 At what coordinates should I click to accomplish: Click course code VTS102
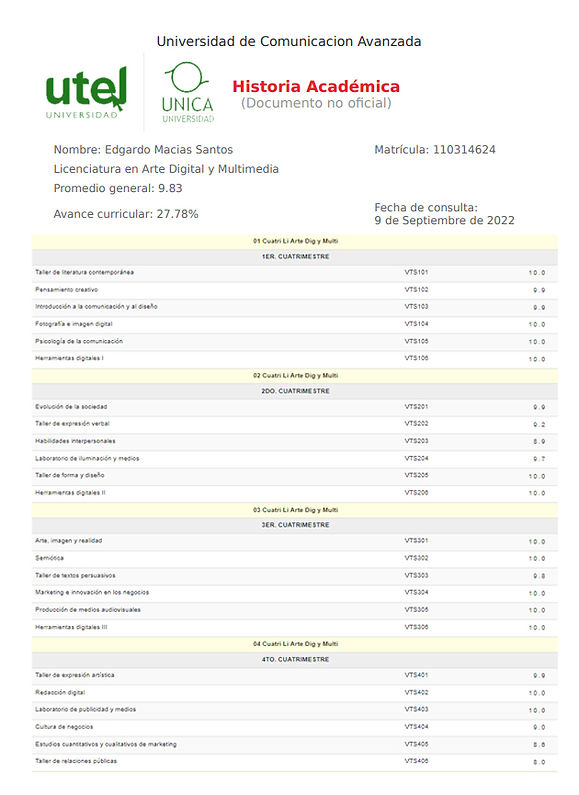[x=416, y=290]
